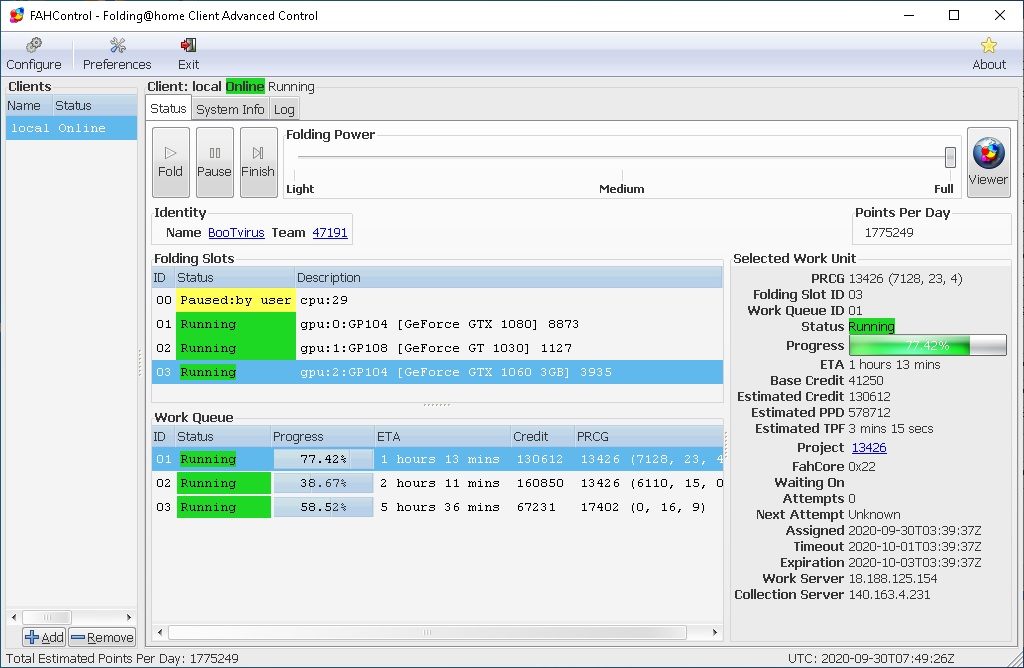
Task: Pause folding with the Pause button
Action: [214, 162]
